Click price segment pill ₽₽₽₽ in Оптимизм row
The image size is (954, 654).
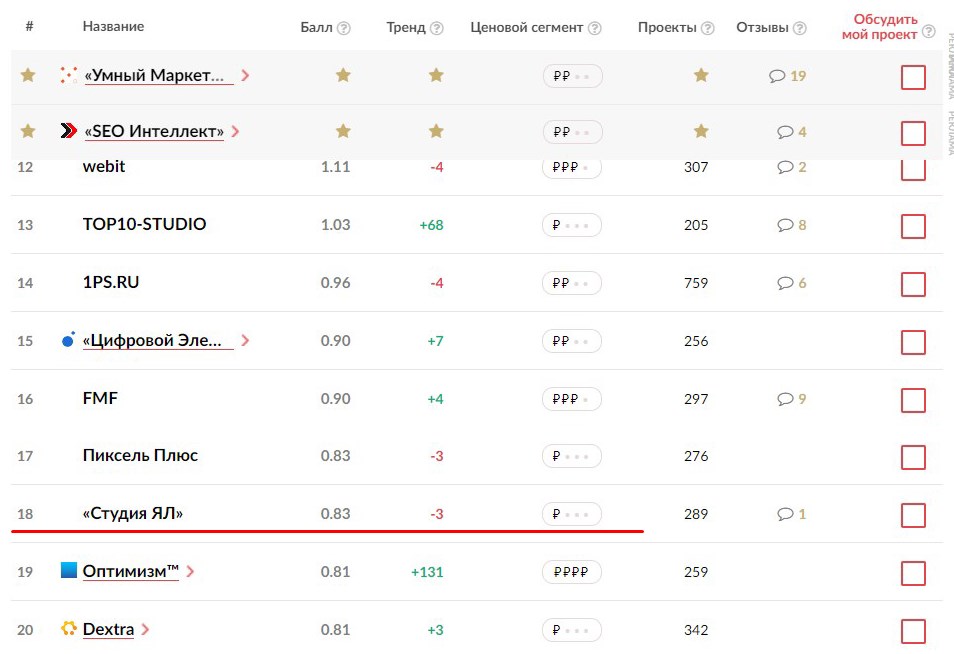572,572
